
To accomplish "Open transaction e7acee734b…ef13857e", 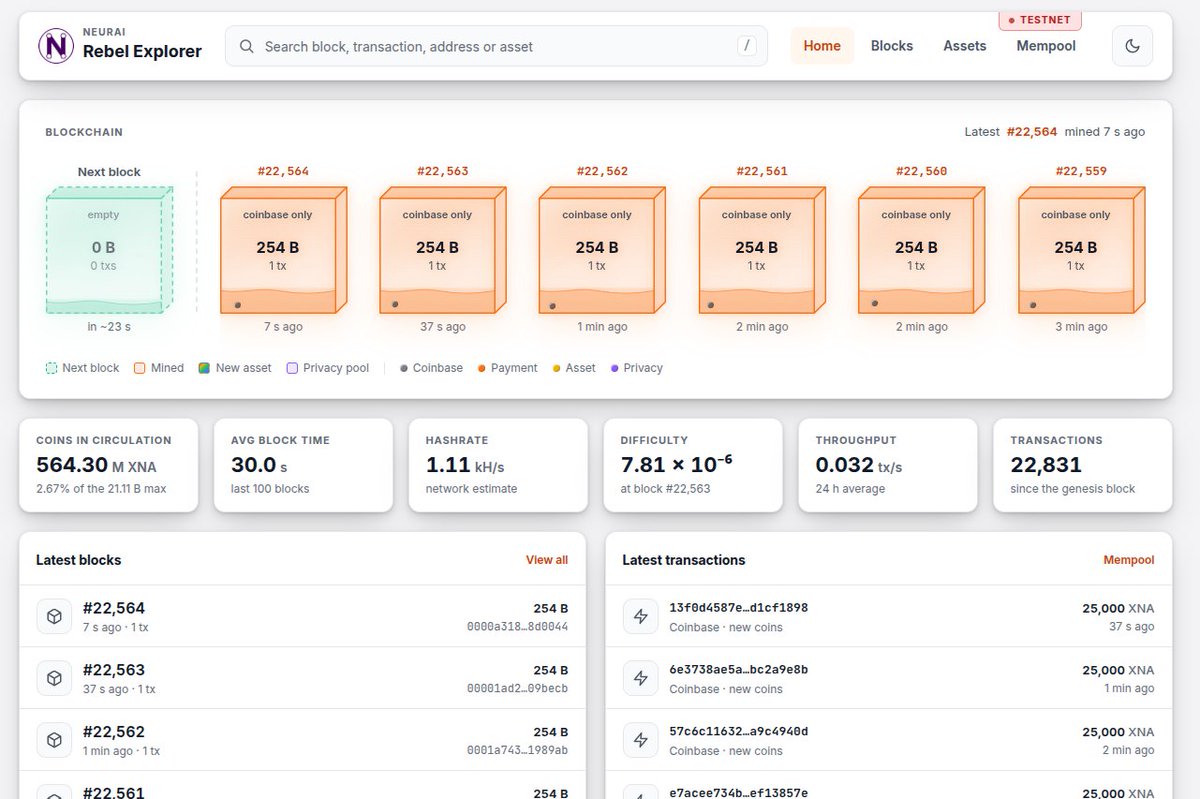I will coord(738,793).
